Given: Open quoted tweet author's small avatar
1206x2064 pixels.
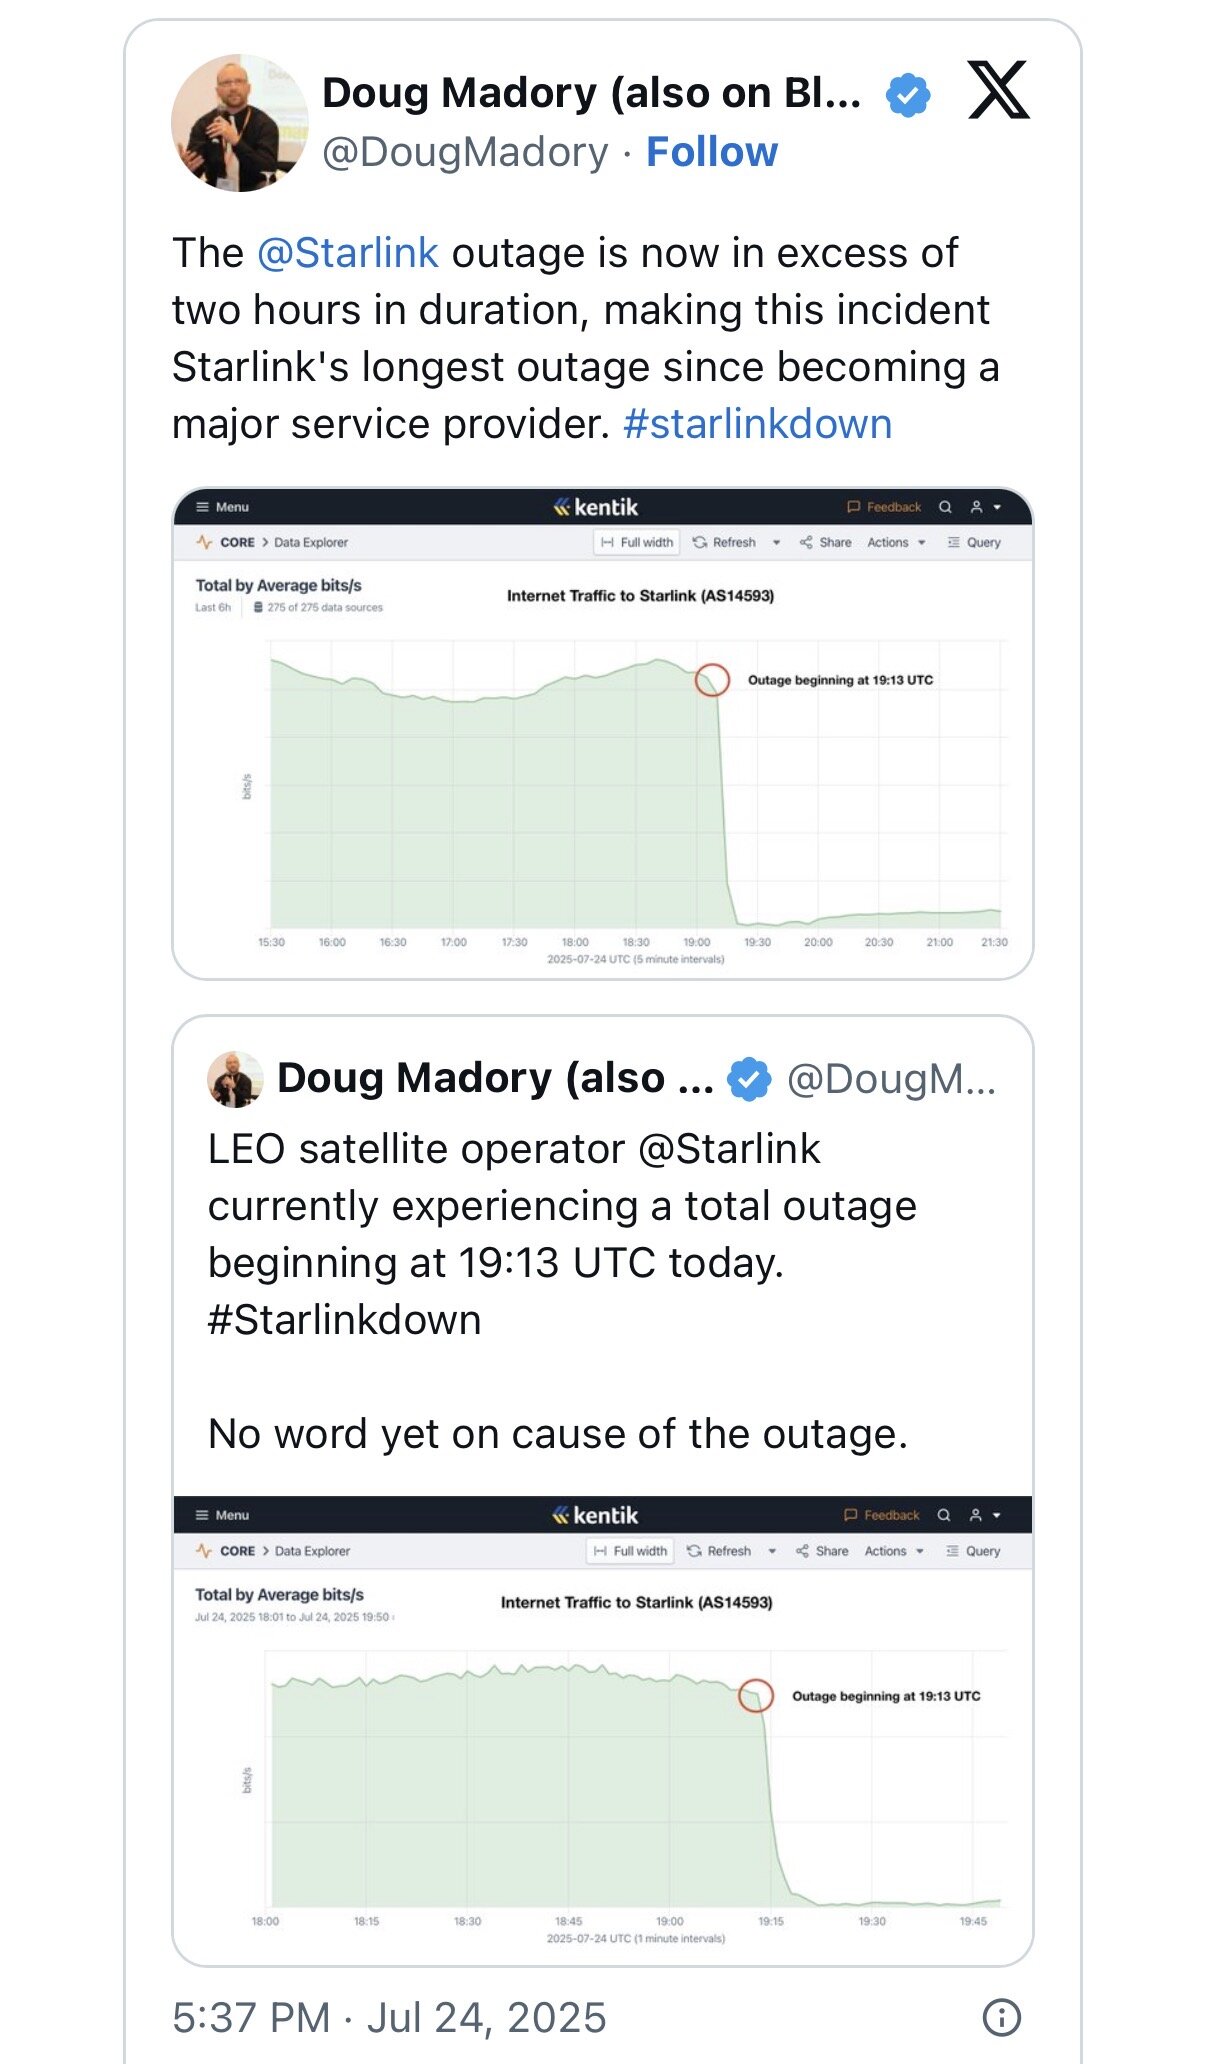Looking at the screenshot, I should pyautogui.click(x=235, y=1079).
